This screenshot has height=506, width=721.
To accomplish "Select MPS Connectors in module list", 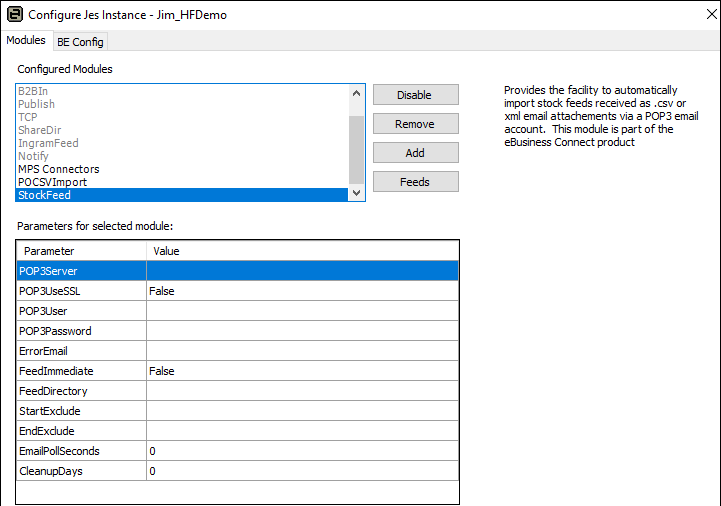I will [58, 169].
